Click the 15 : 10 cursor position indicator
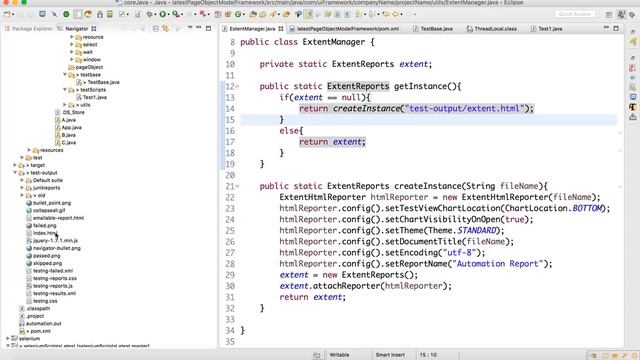 pyautogui.click(x=428, y=355)
